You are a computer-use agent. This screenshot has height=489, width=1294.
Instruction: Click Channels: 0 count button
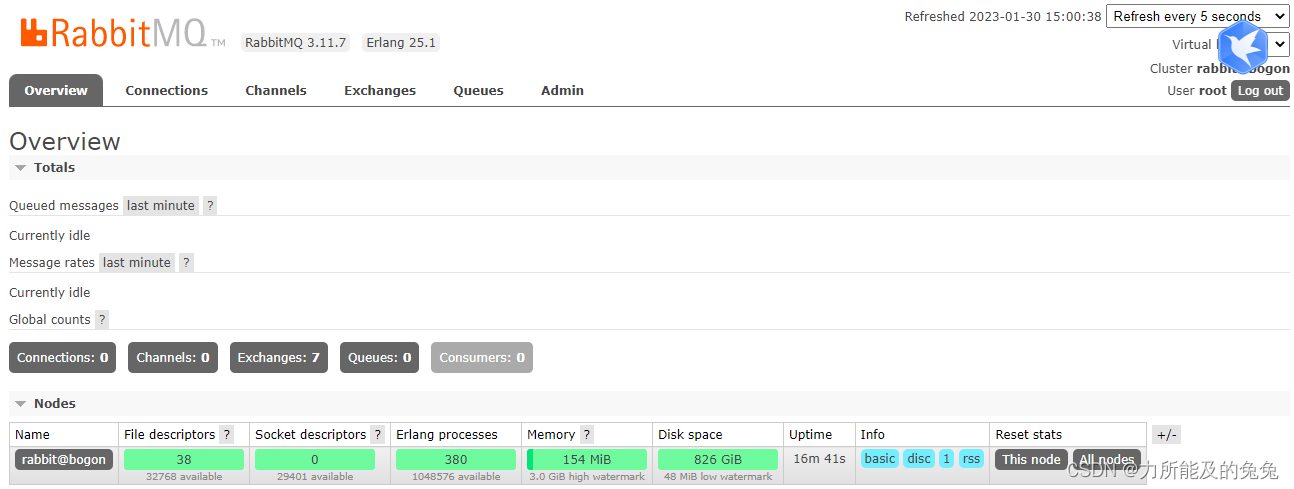[x=173, y=357]
